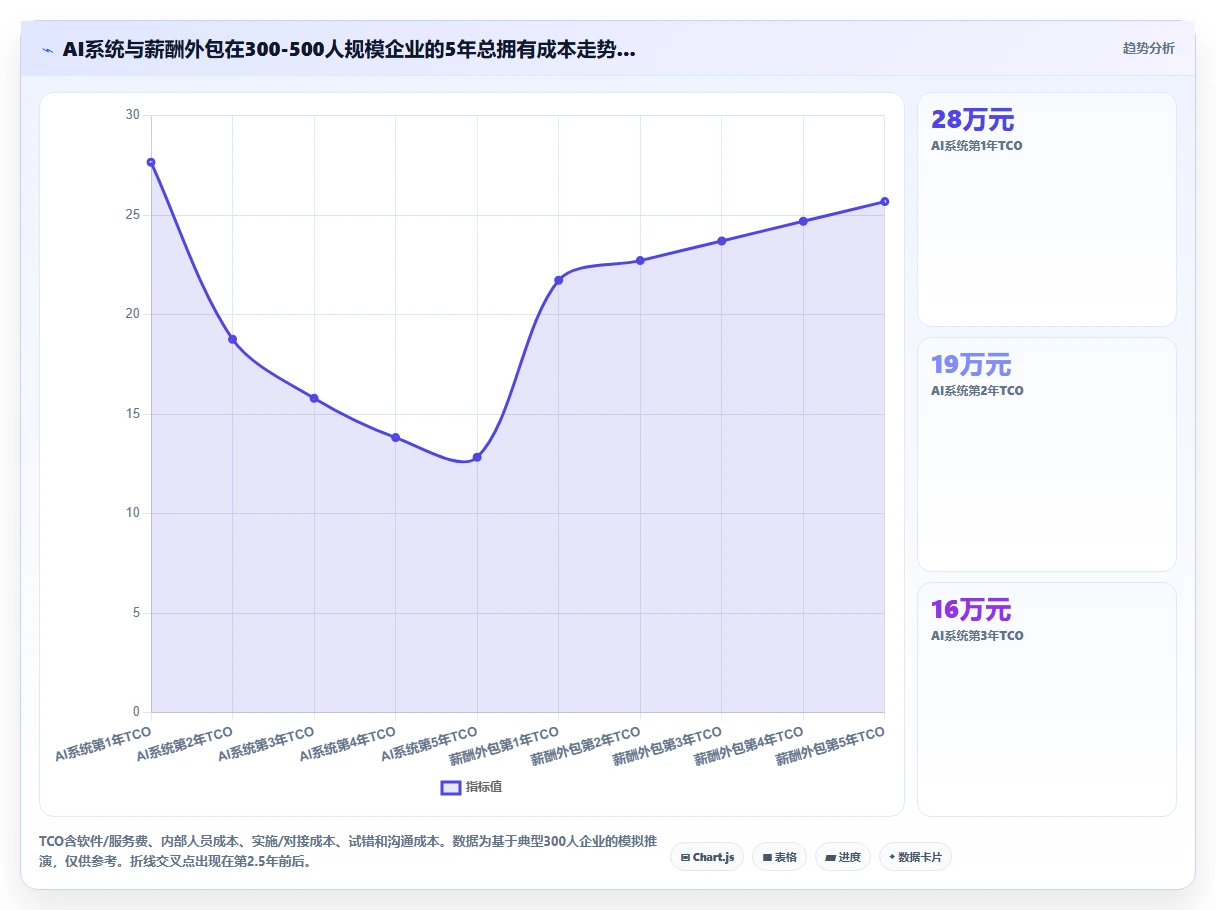Select the 薪酬外包第4年TCO data point
This screenshot has height=910, width=1216.
(803, 221)
